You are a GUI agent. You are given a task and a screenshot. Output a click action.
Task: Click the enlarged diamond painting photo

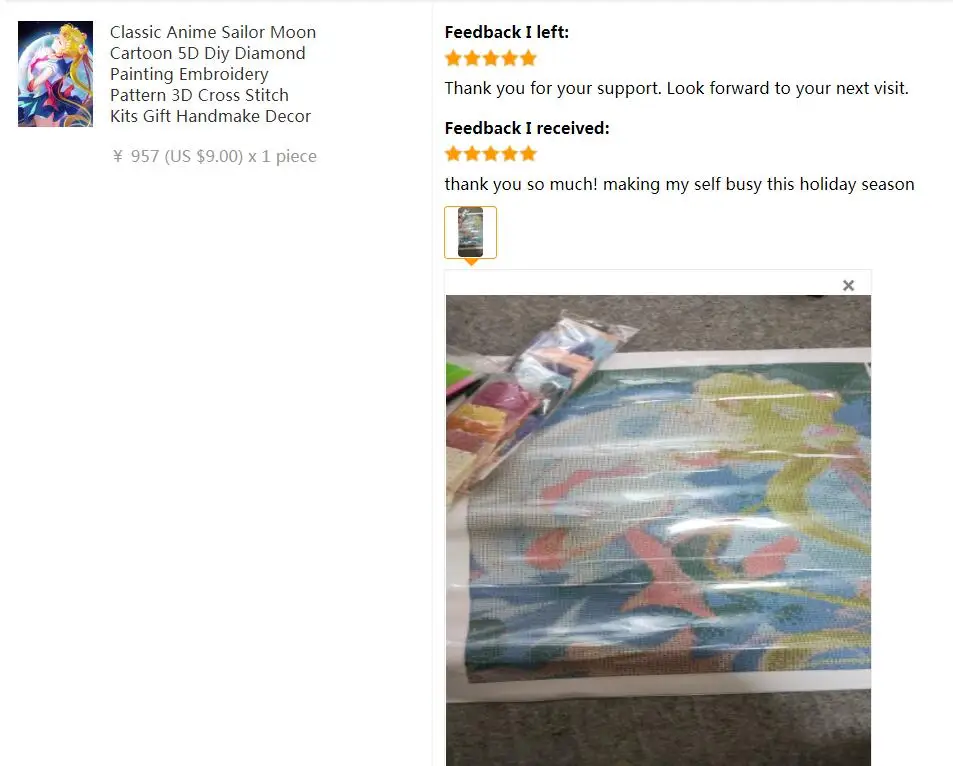[658, 530]
